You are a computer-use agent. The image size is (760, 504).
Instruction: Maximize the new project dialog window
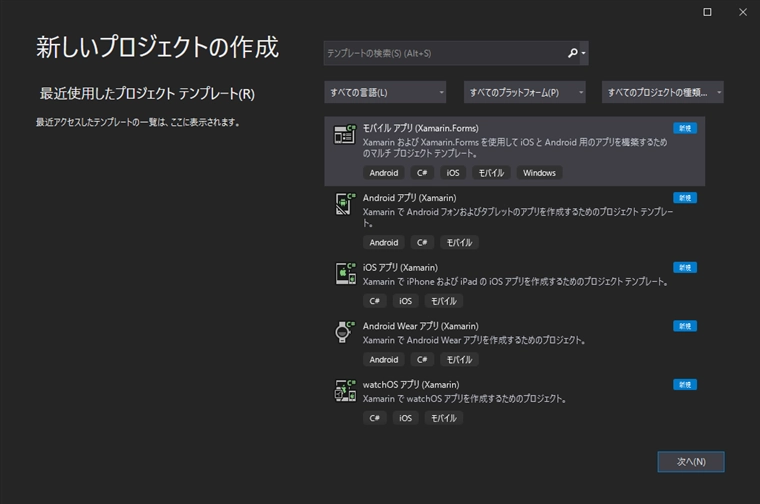tap(707, 12)
